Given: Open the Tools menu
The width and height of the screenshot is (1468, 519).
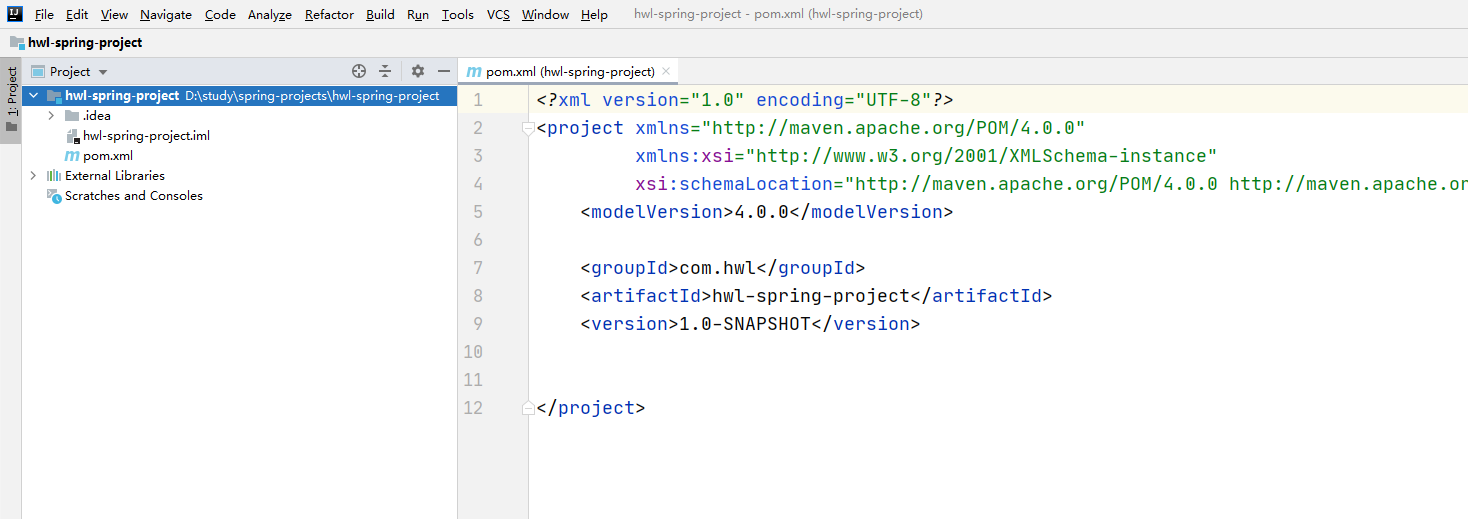Looking at the screenshot, I should 458,15.
